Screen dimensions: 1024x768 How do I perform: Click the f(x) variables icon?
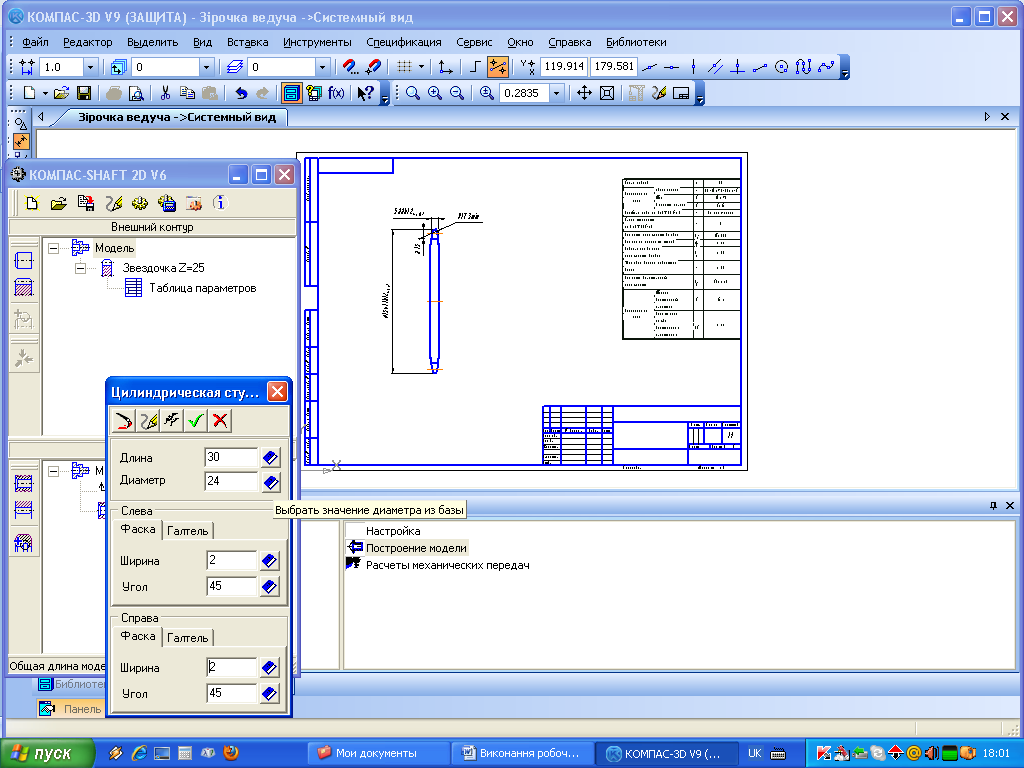[336, 93]
